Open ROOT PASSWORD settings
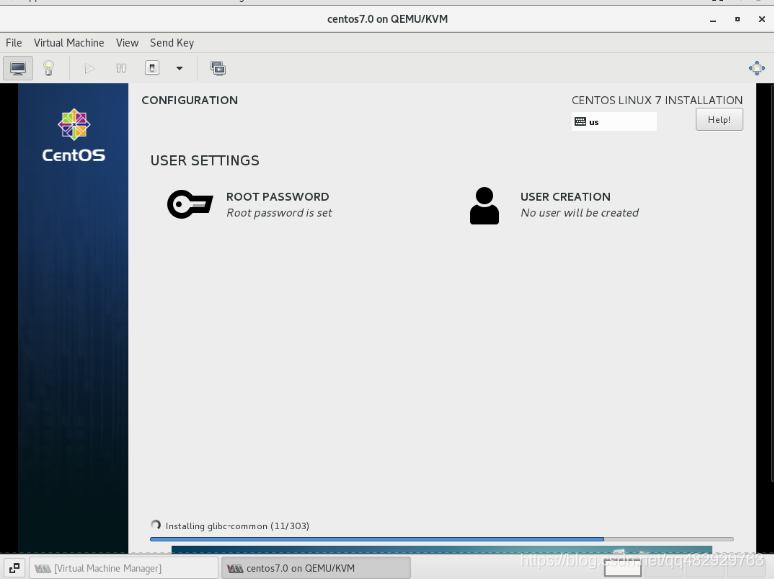Viewport: 774px width, 579px height. pyautogui.click(x=250, y=204)
